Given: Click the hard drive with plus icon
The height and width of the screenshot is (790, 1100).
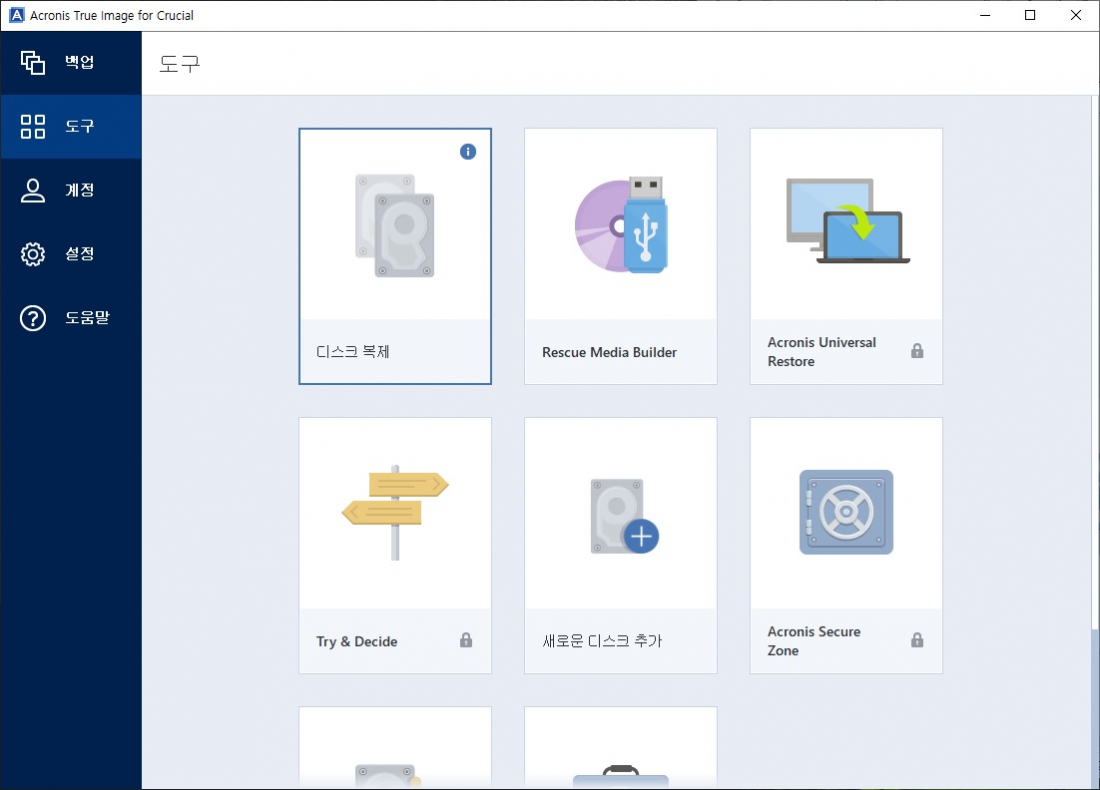Looking at the screenshot, I should (x=624, y=516).
